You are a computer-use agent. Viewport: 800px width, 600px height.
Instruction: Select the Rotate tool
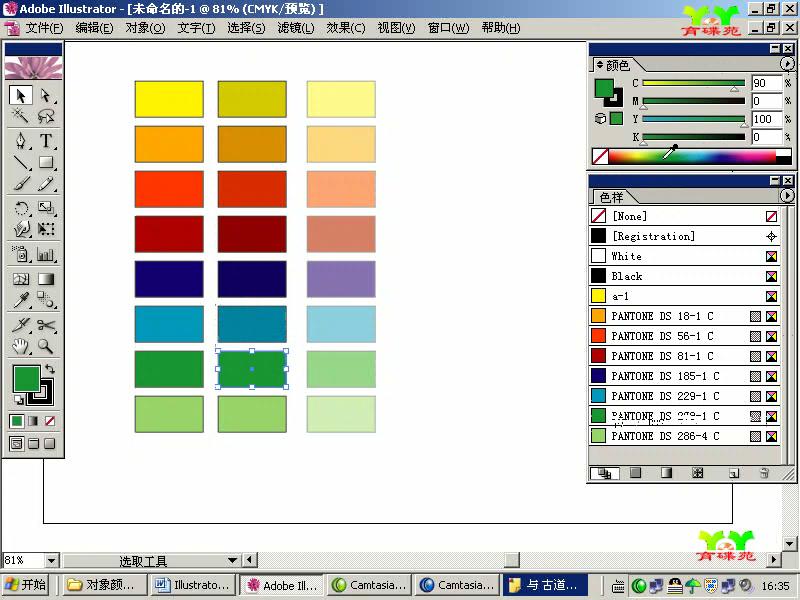[x=21, y=208]
